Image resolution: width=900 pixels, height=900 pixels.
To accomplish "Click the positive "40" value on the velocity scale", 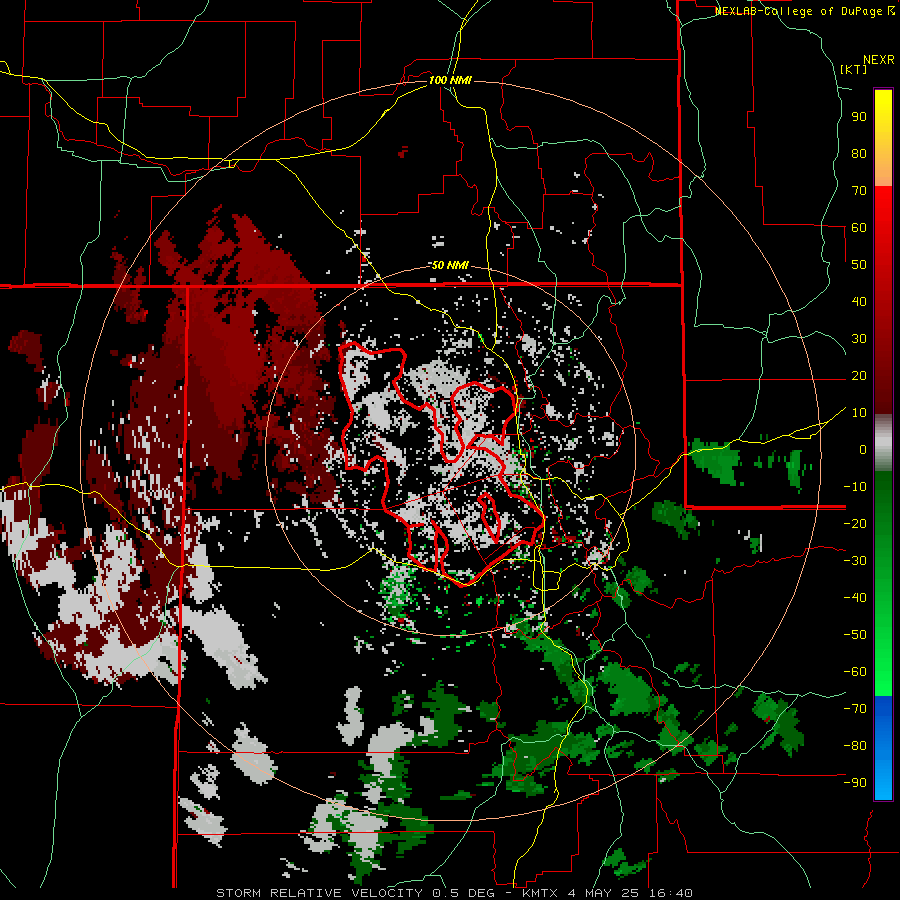I will (x=859, y=302).
